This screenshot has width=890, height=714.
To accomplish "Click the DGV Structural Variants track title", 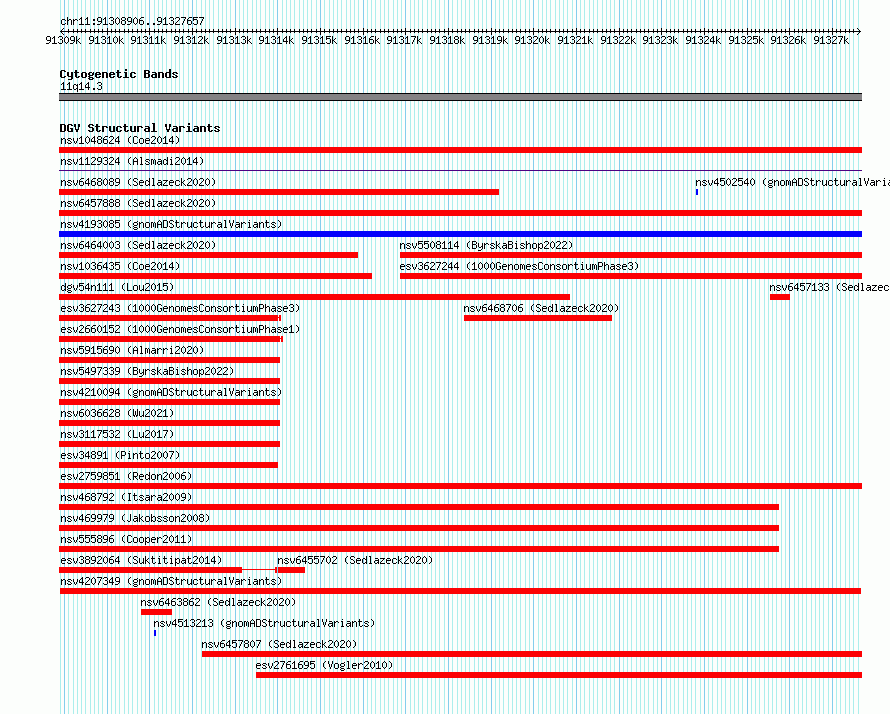I will click(140, 128).
